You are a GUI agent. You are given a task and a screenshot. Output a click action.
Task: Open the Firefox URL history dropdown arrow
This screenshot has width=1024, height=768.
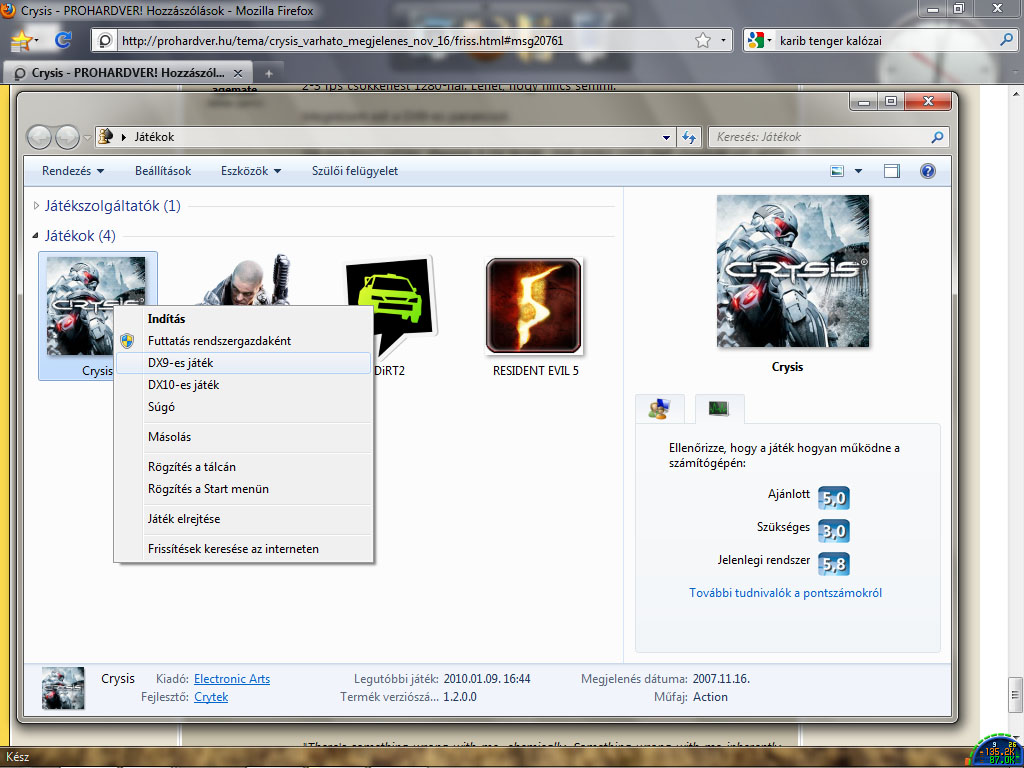[x=723, y=40]
